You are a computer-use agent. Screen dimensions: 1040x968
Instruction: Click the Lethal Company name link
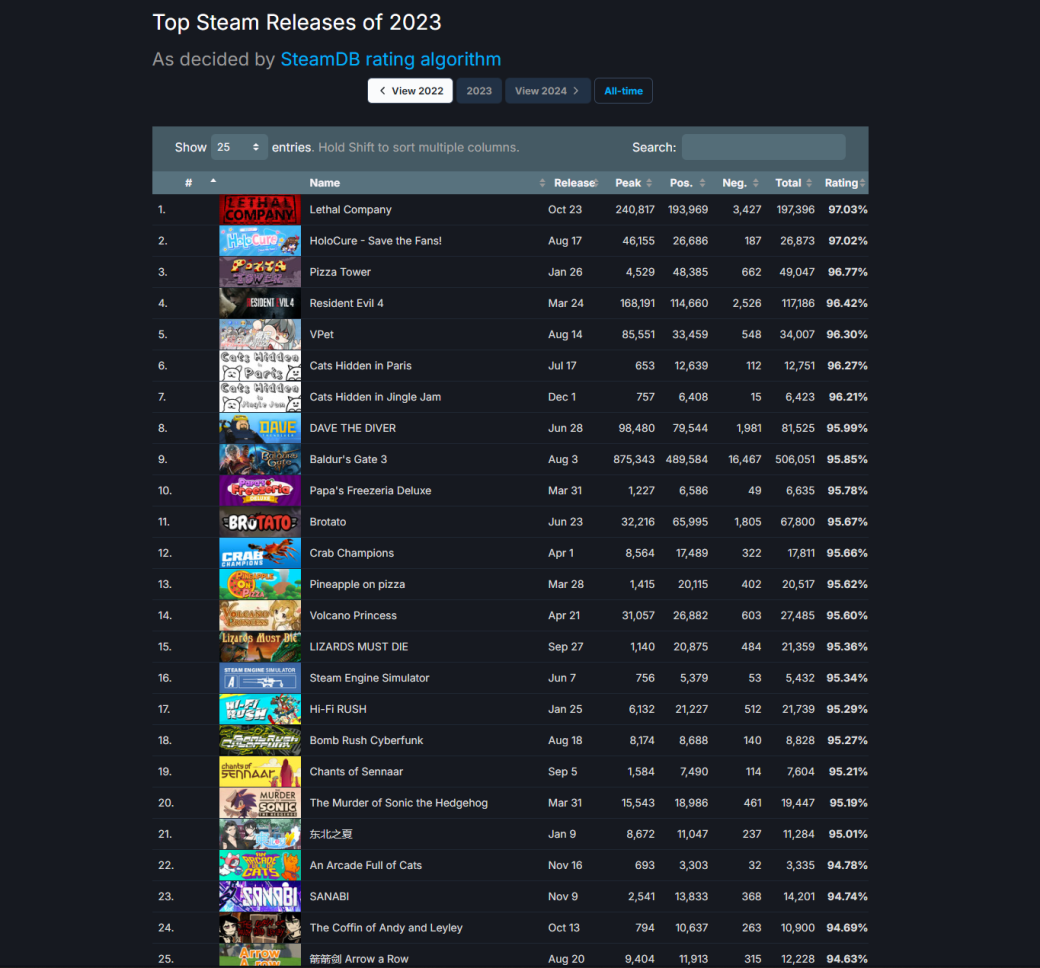[350, 210]
